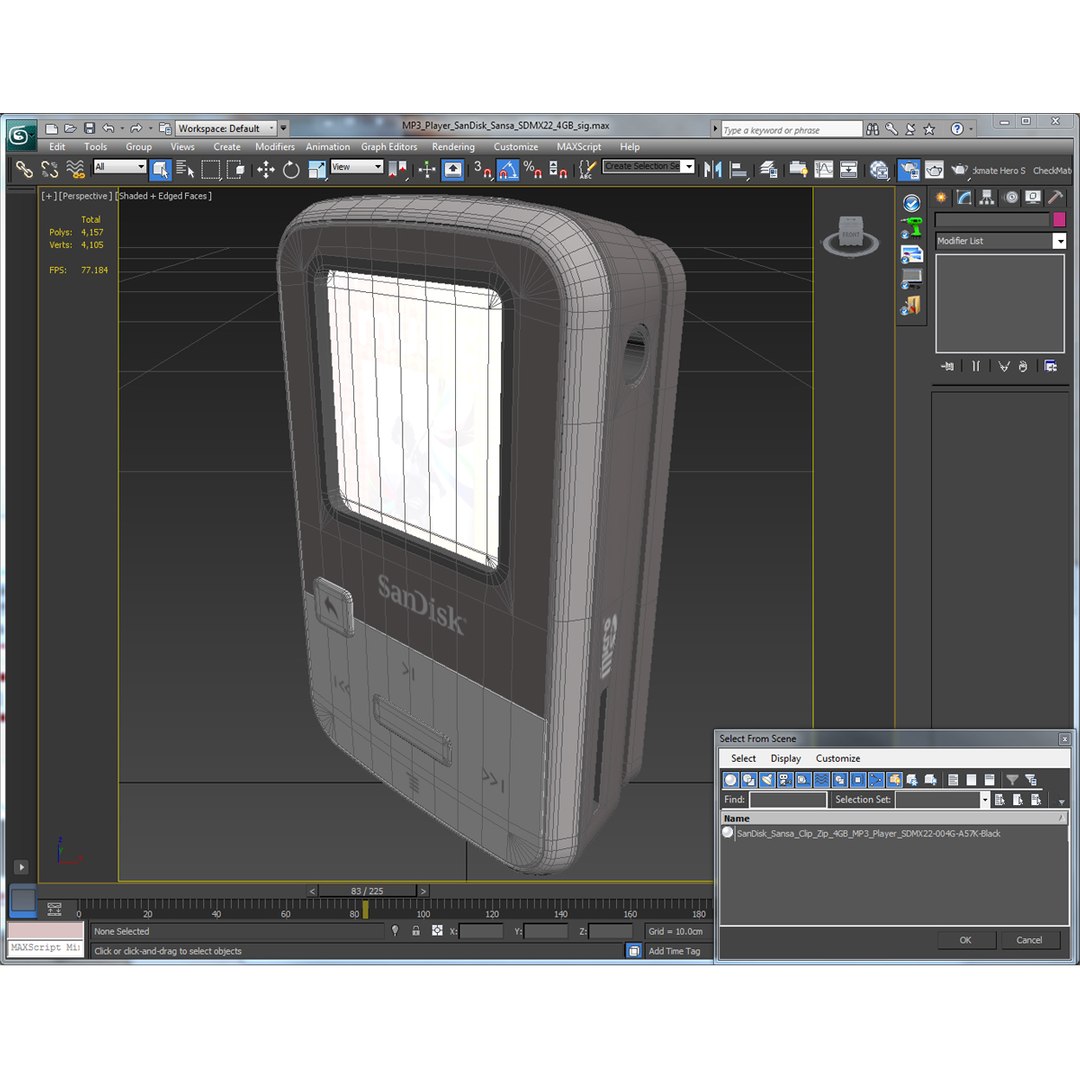1080x1080 pixels.
Task: Switch to the Display command panel
Action: pos(1033,198)
